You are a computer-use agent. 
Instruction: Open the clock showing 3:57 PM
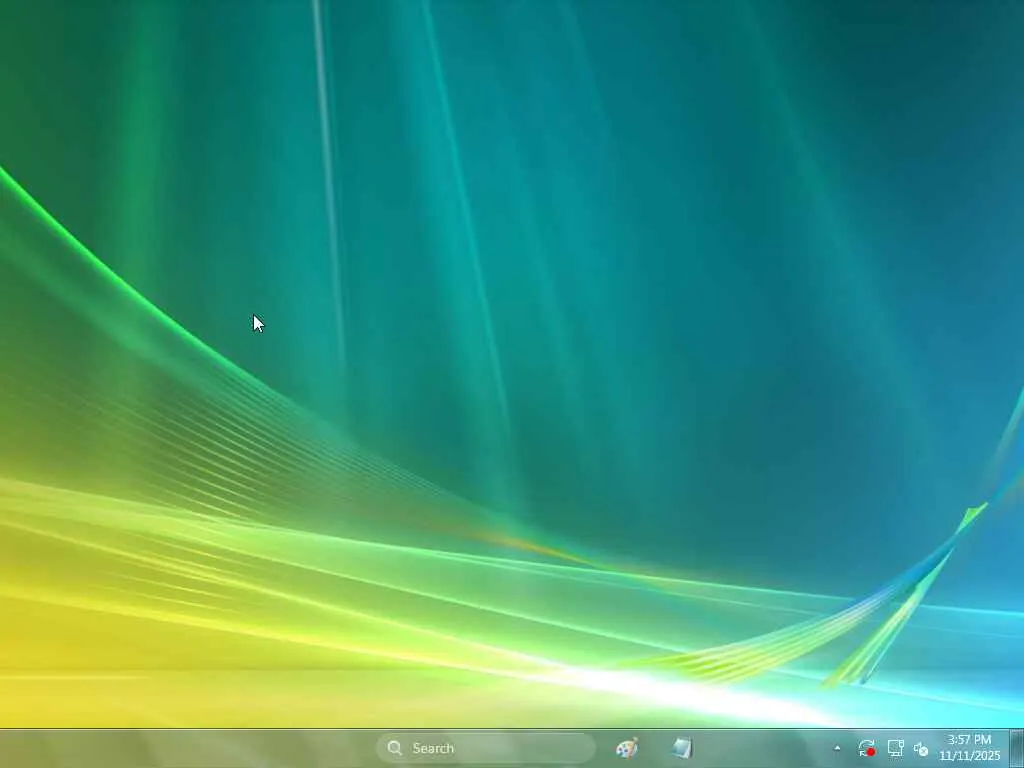(x=970, y=748)
